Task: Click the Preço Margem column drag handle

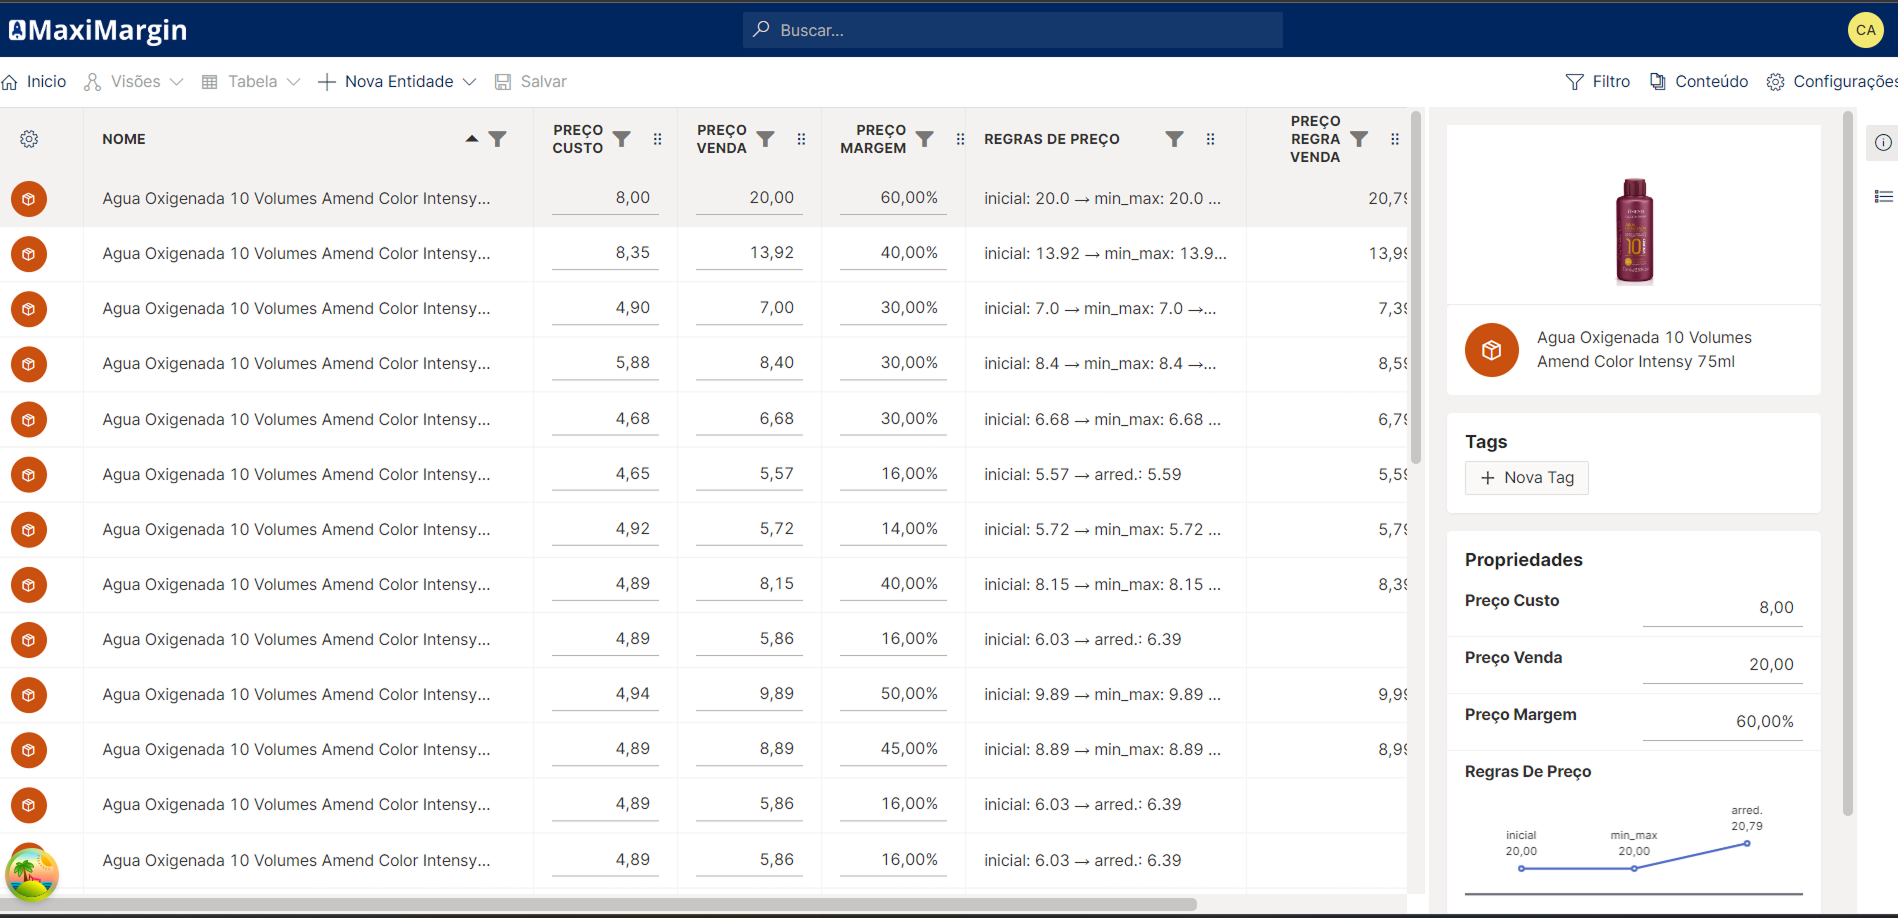Action: point(961,139)
